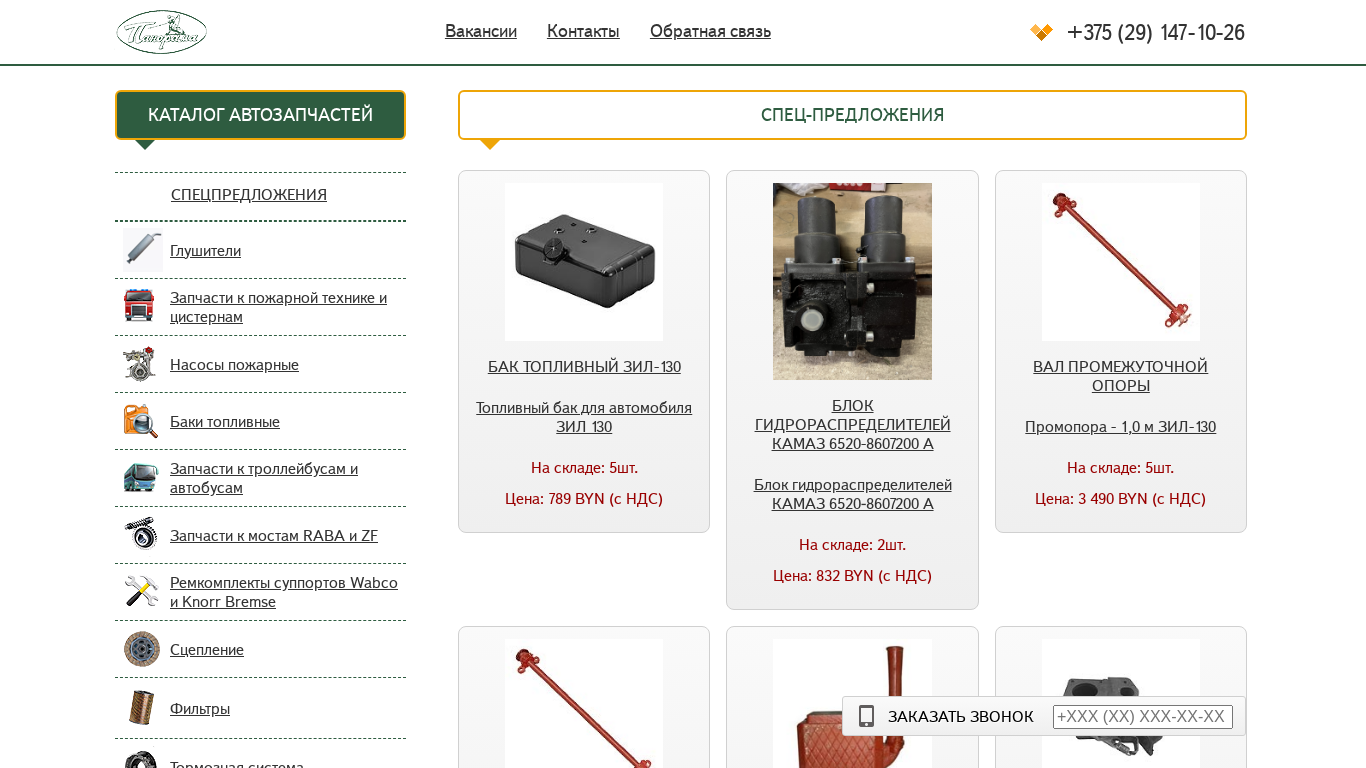Click the Каталог автозапчастей header button
The width and height of the screenshot is (1366, 768).
coord(260,115)
